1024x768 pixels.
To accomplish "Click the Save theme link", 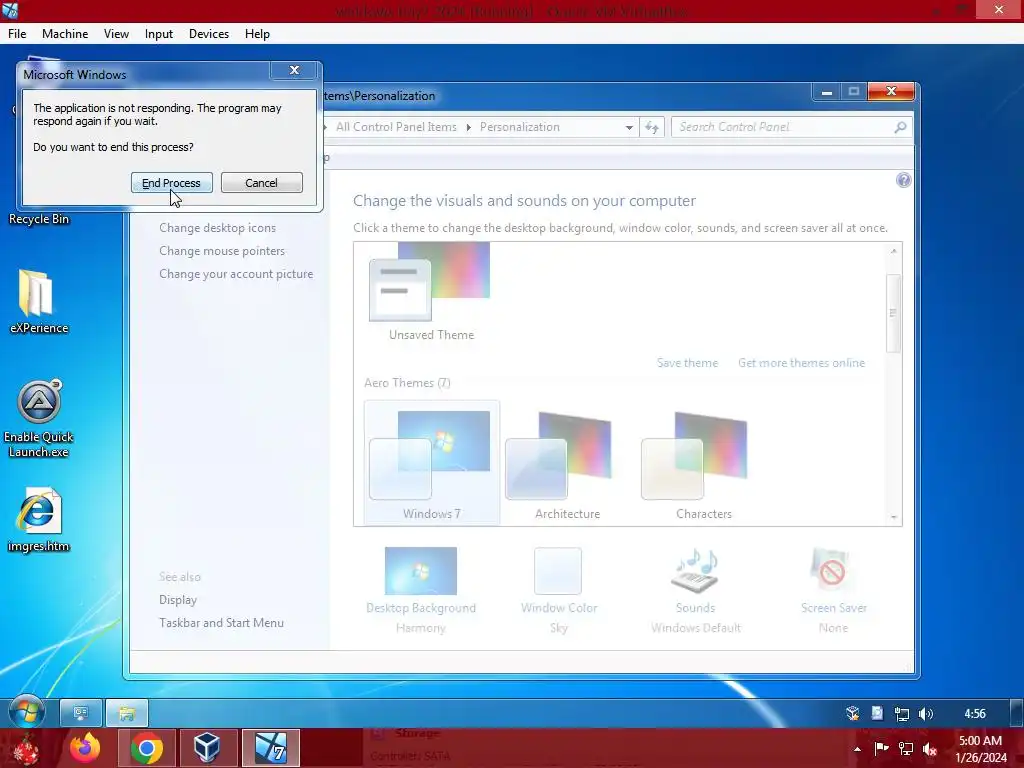I will coord(687,363).
